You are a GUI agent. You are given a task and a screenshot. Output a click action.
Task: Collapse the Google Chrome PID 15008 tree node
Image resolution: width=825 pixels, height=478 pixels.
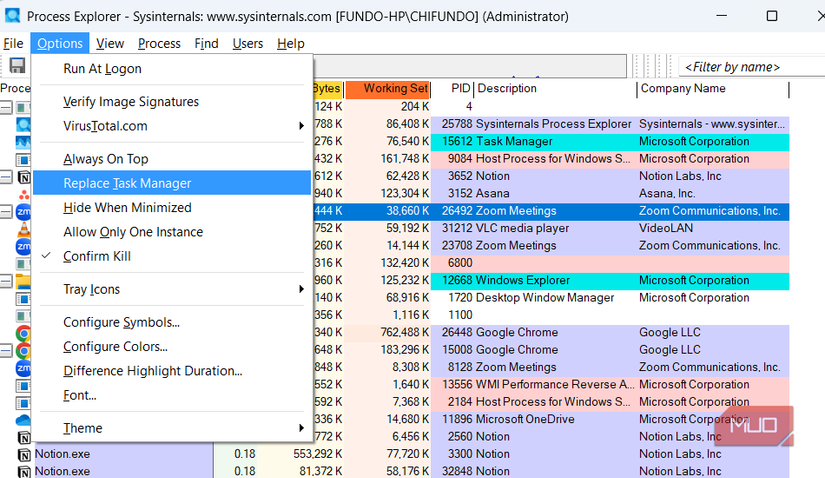click(6, 351)
